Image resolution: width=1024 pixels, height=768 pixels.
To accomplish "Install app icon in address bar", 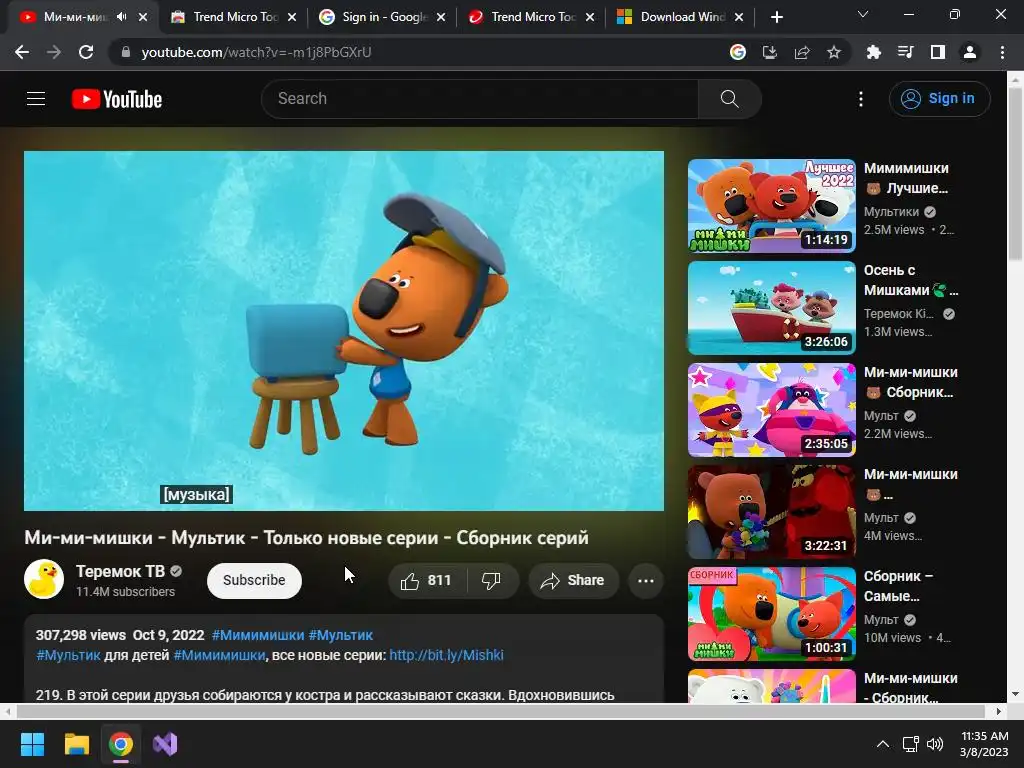I will pos(770,52).
